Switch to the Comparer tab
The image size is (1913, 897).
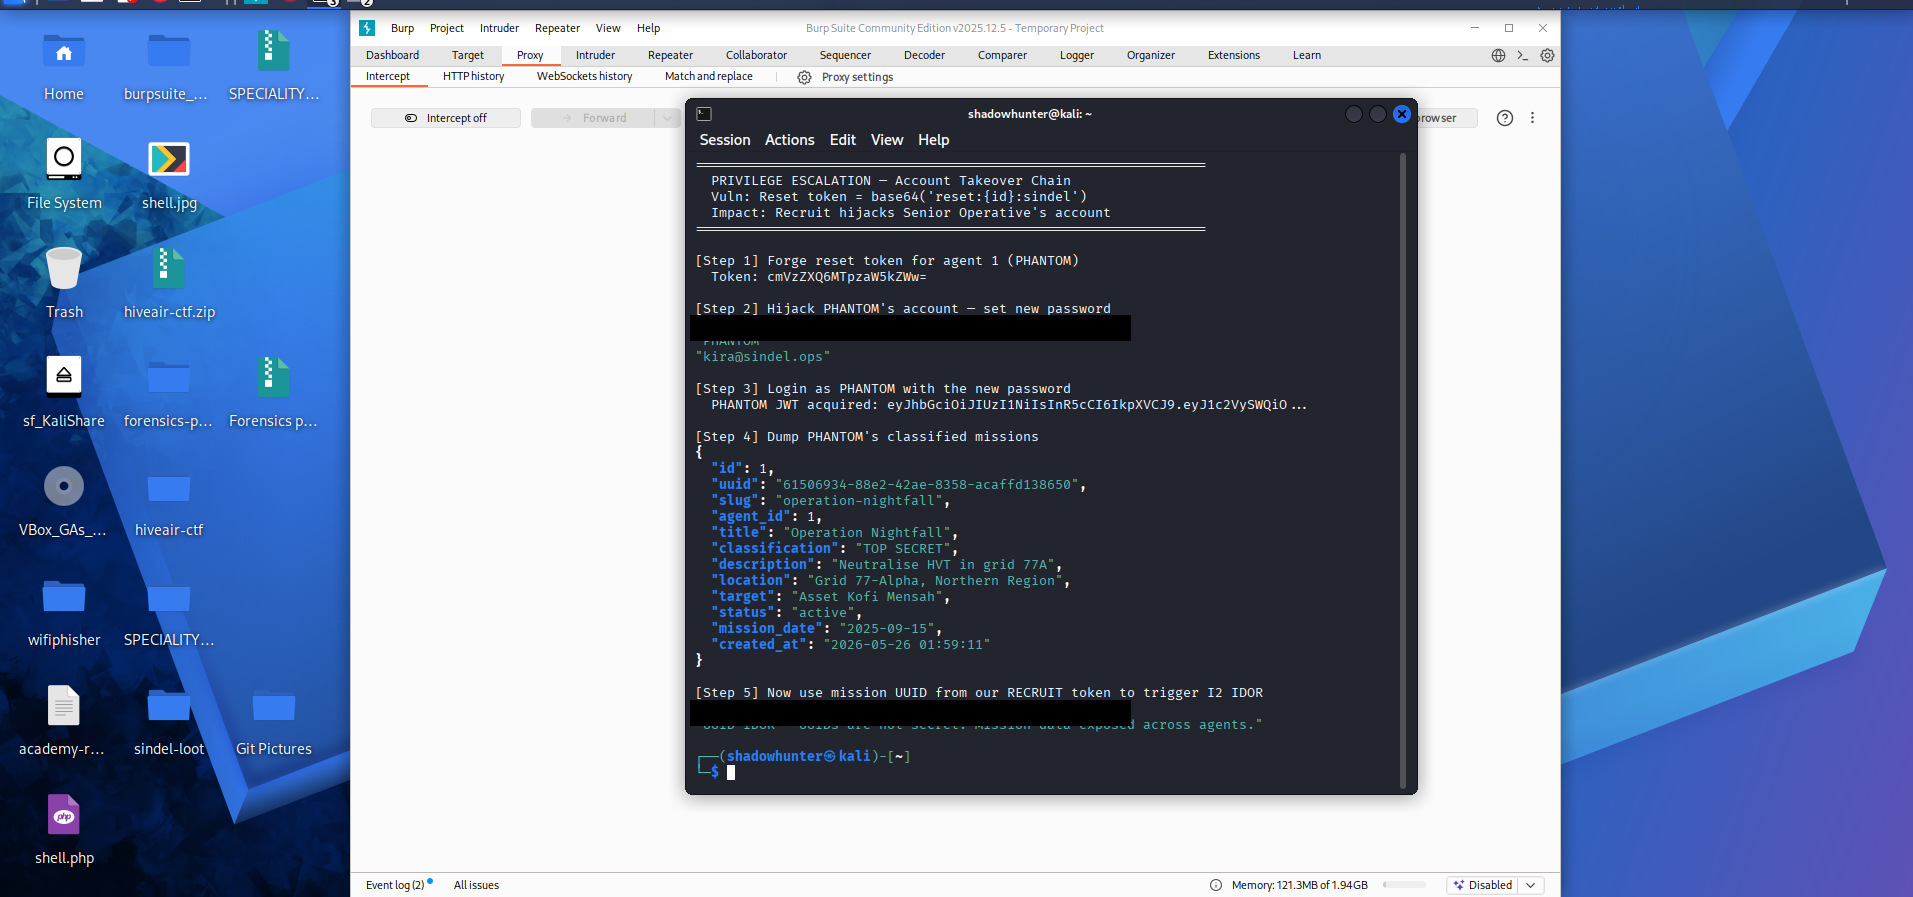point(1002,55)
